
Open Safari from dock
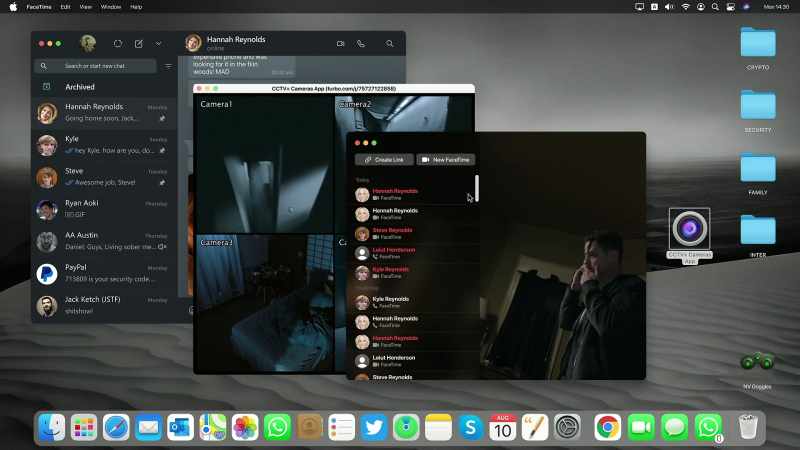pyautogui.click(x=116, y=427)
